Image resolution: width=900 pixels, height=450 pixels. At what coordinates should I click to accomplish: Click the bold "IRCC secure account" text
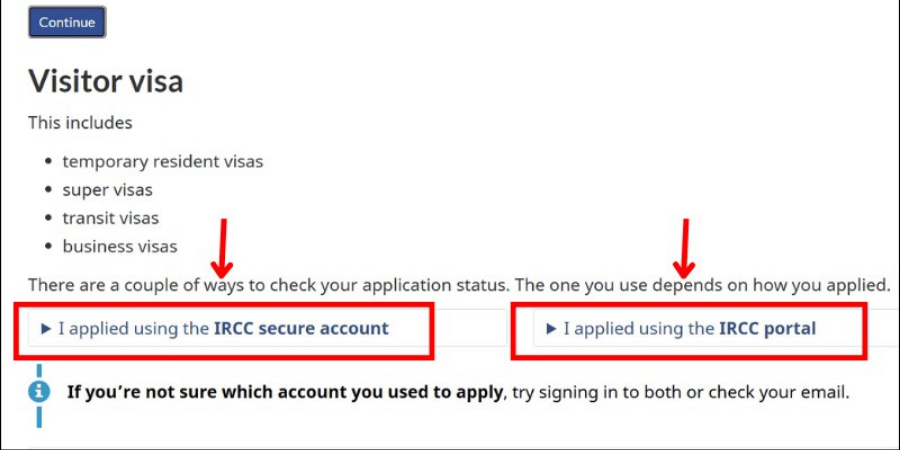(x=301, y=328)
